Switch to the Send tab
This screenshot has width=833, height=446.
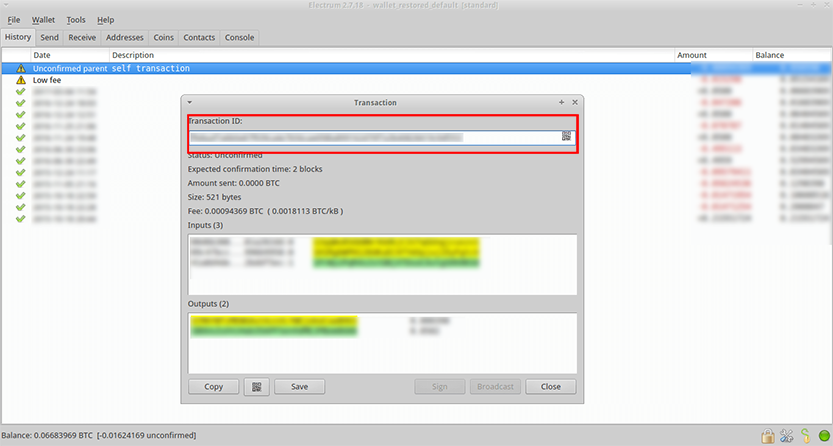pyautogui.click(x=49, y=38)
